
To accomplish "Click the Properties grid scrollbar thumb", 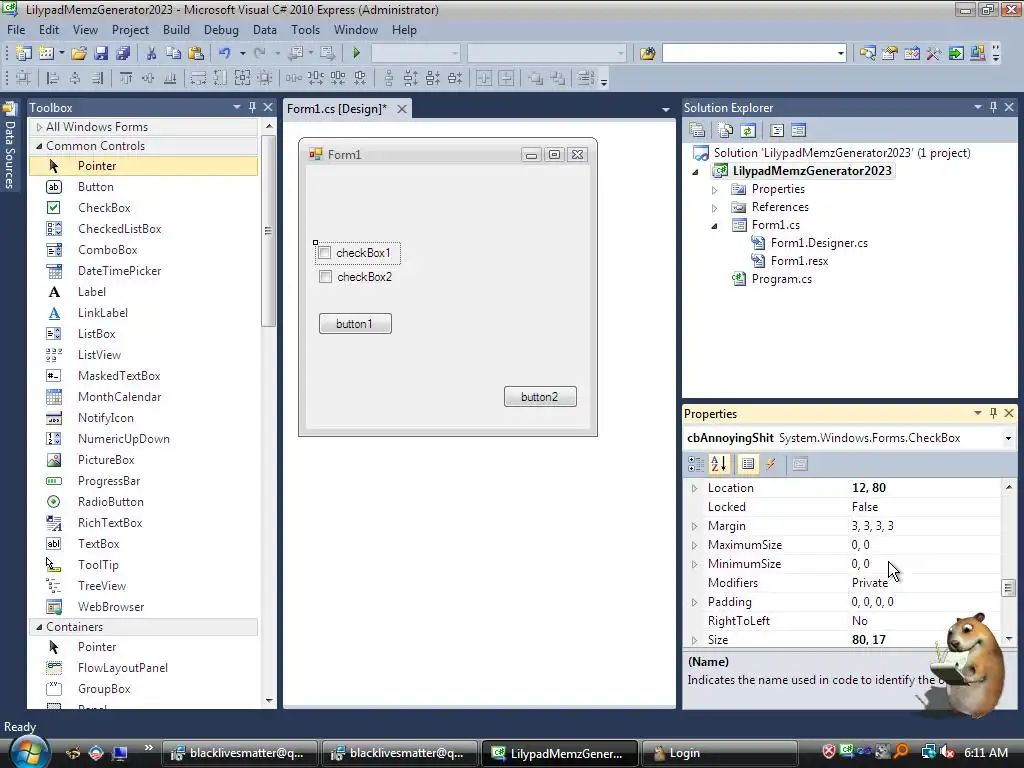I will point(1009,588).
